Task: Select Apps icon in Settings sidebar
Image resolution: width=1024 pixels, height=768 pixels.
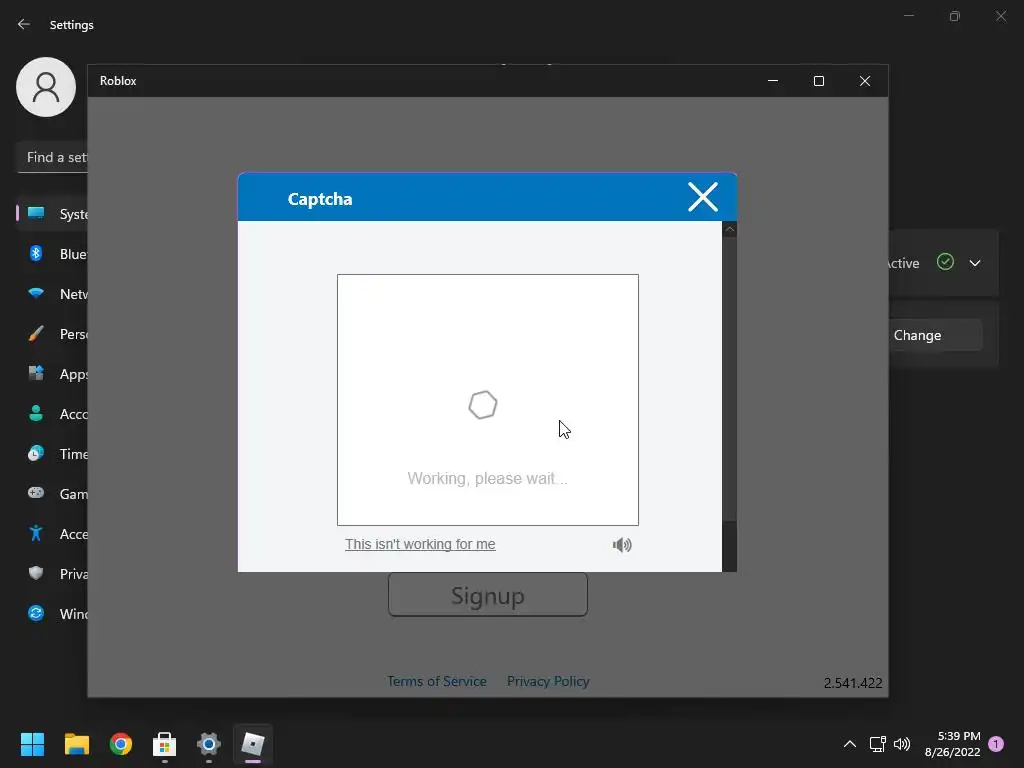Action: click(x=36, y=374)
